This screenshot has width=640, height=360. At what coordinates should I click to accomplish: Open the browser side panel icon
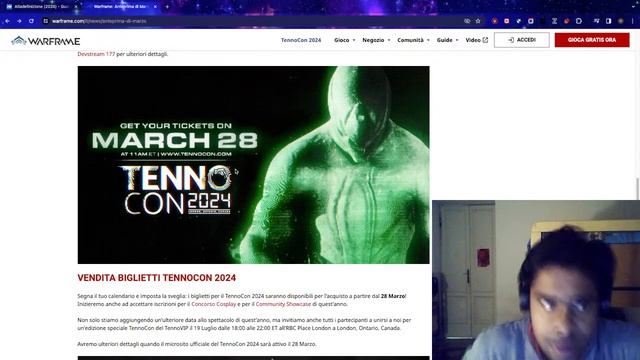click(x=609, y=21)
